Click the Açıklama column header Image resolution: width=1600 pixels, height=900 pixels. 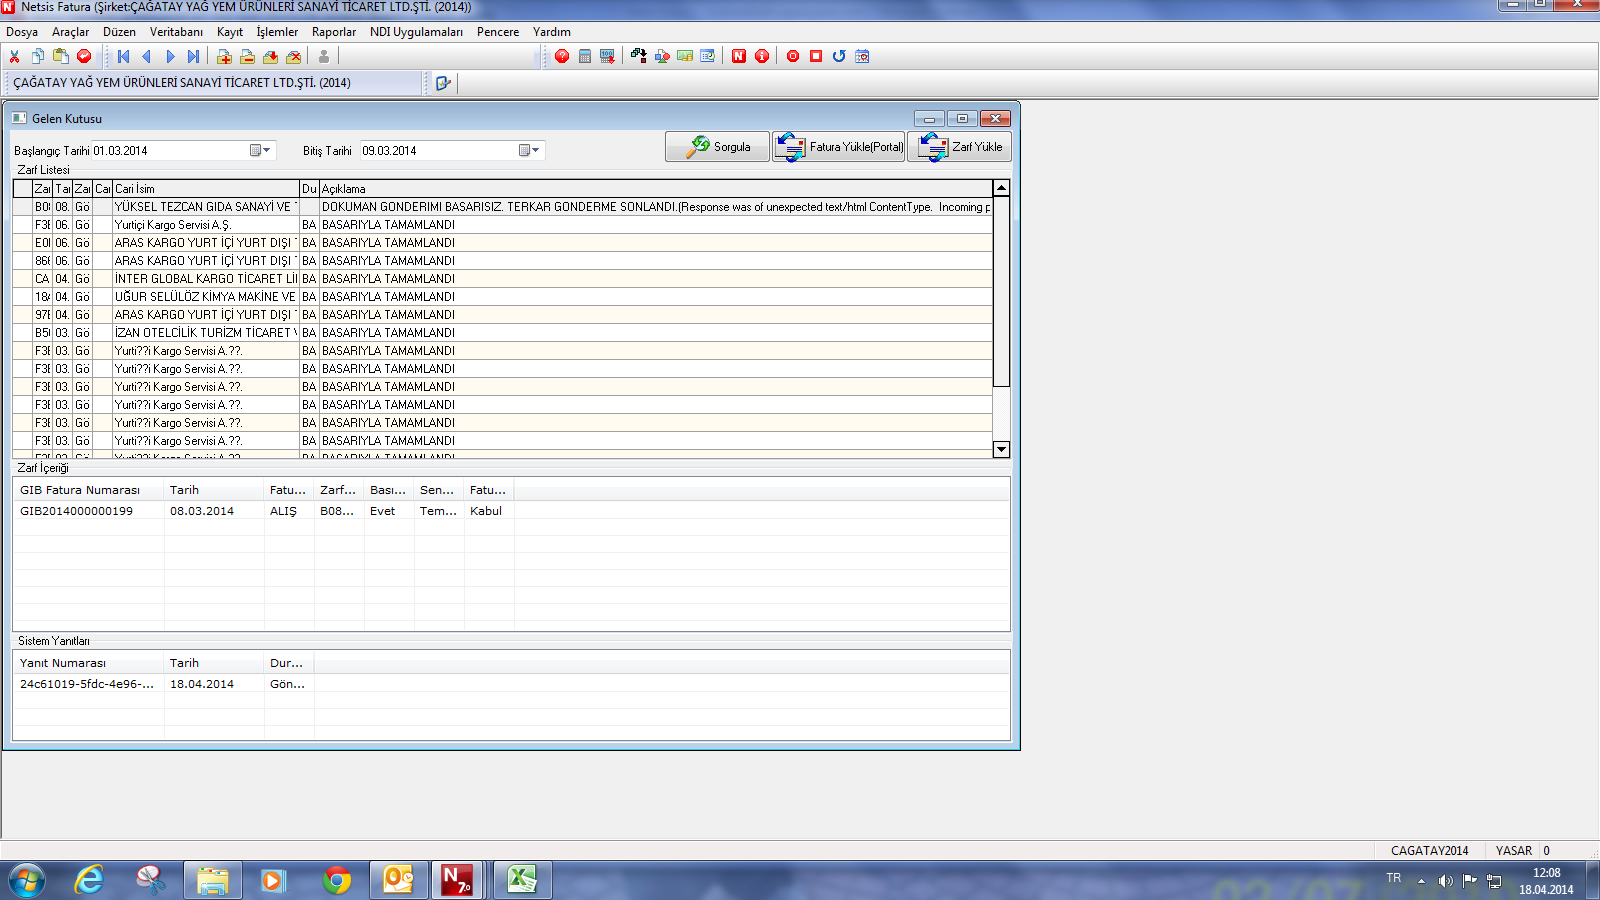[x=650, y=189]
